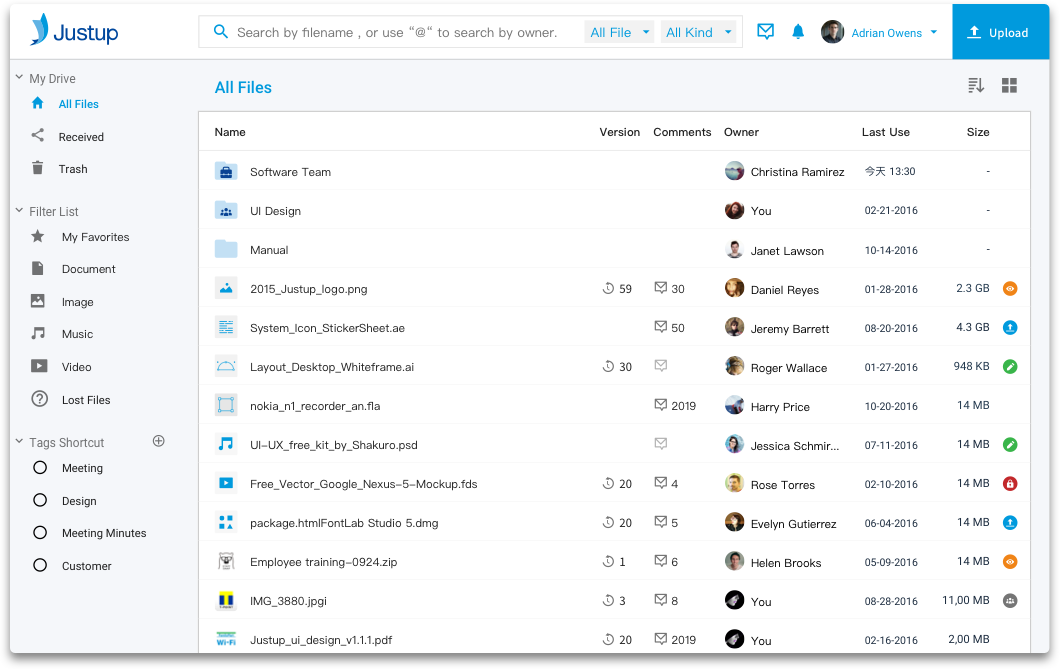Click the Upload button

pyautogui.click(x=1000, y=31)
